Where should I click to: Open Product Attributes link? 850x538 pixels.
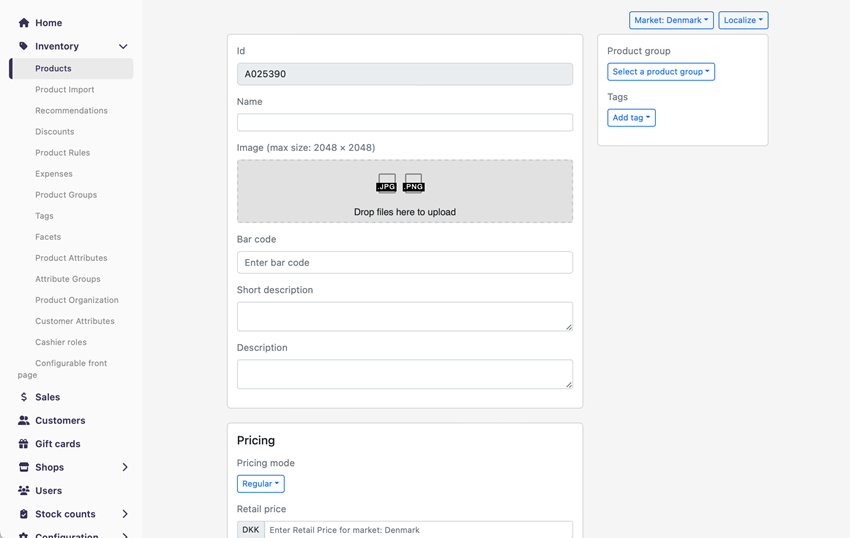click(71, 258)
